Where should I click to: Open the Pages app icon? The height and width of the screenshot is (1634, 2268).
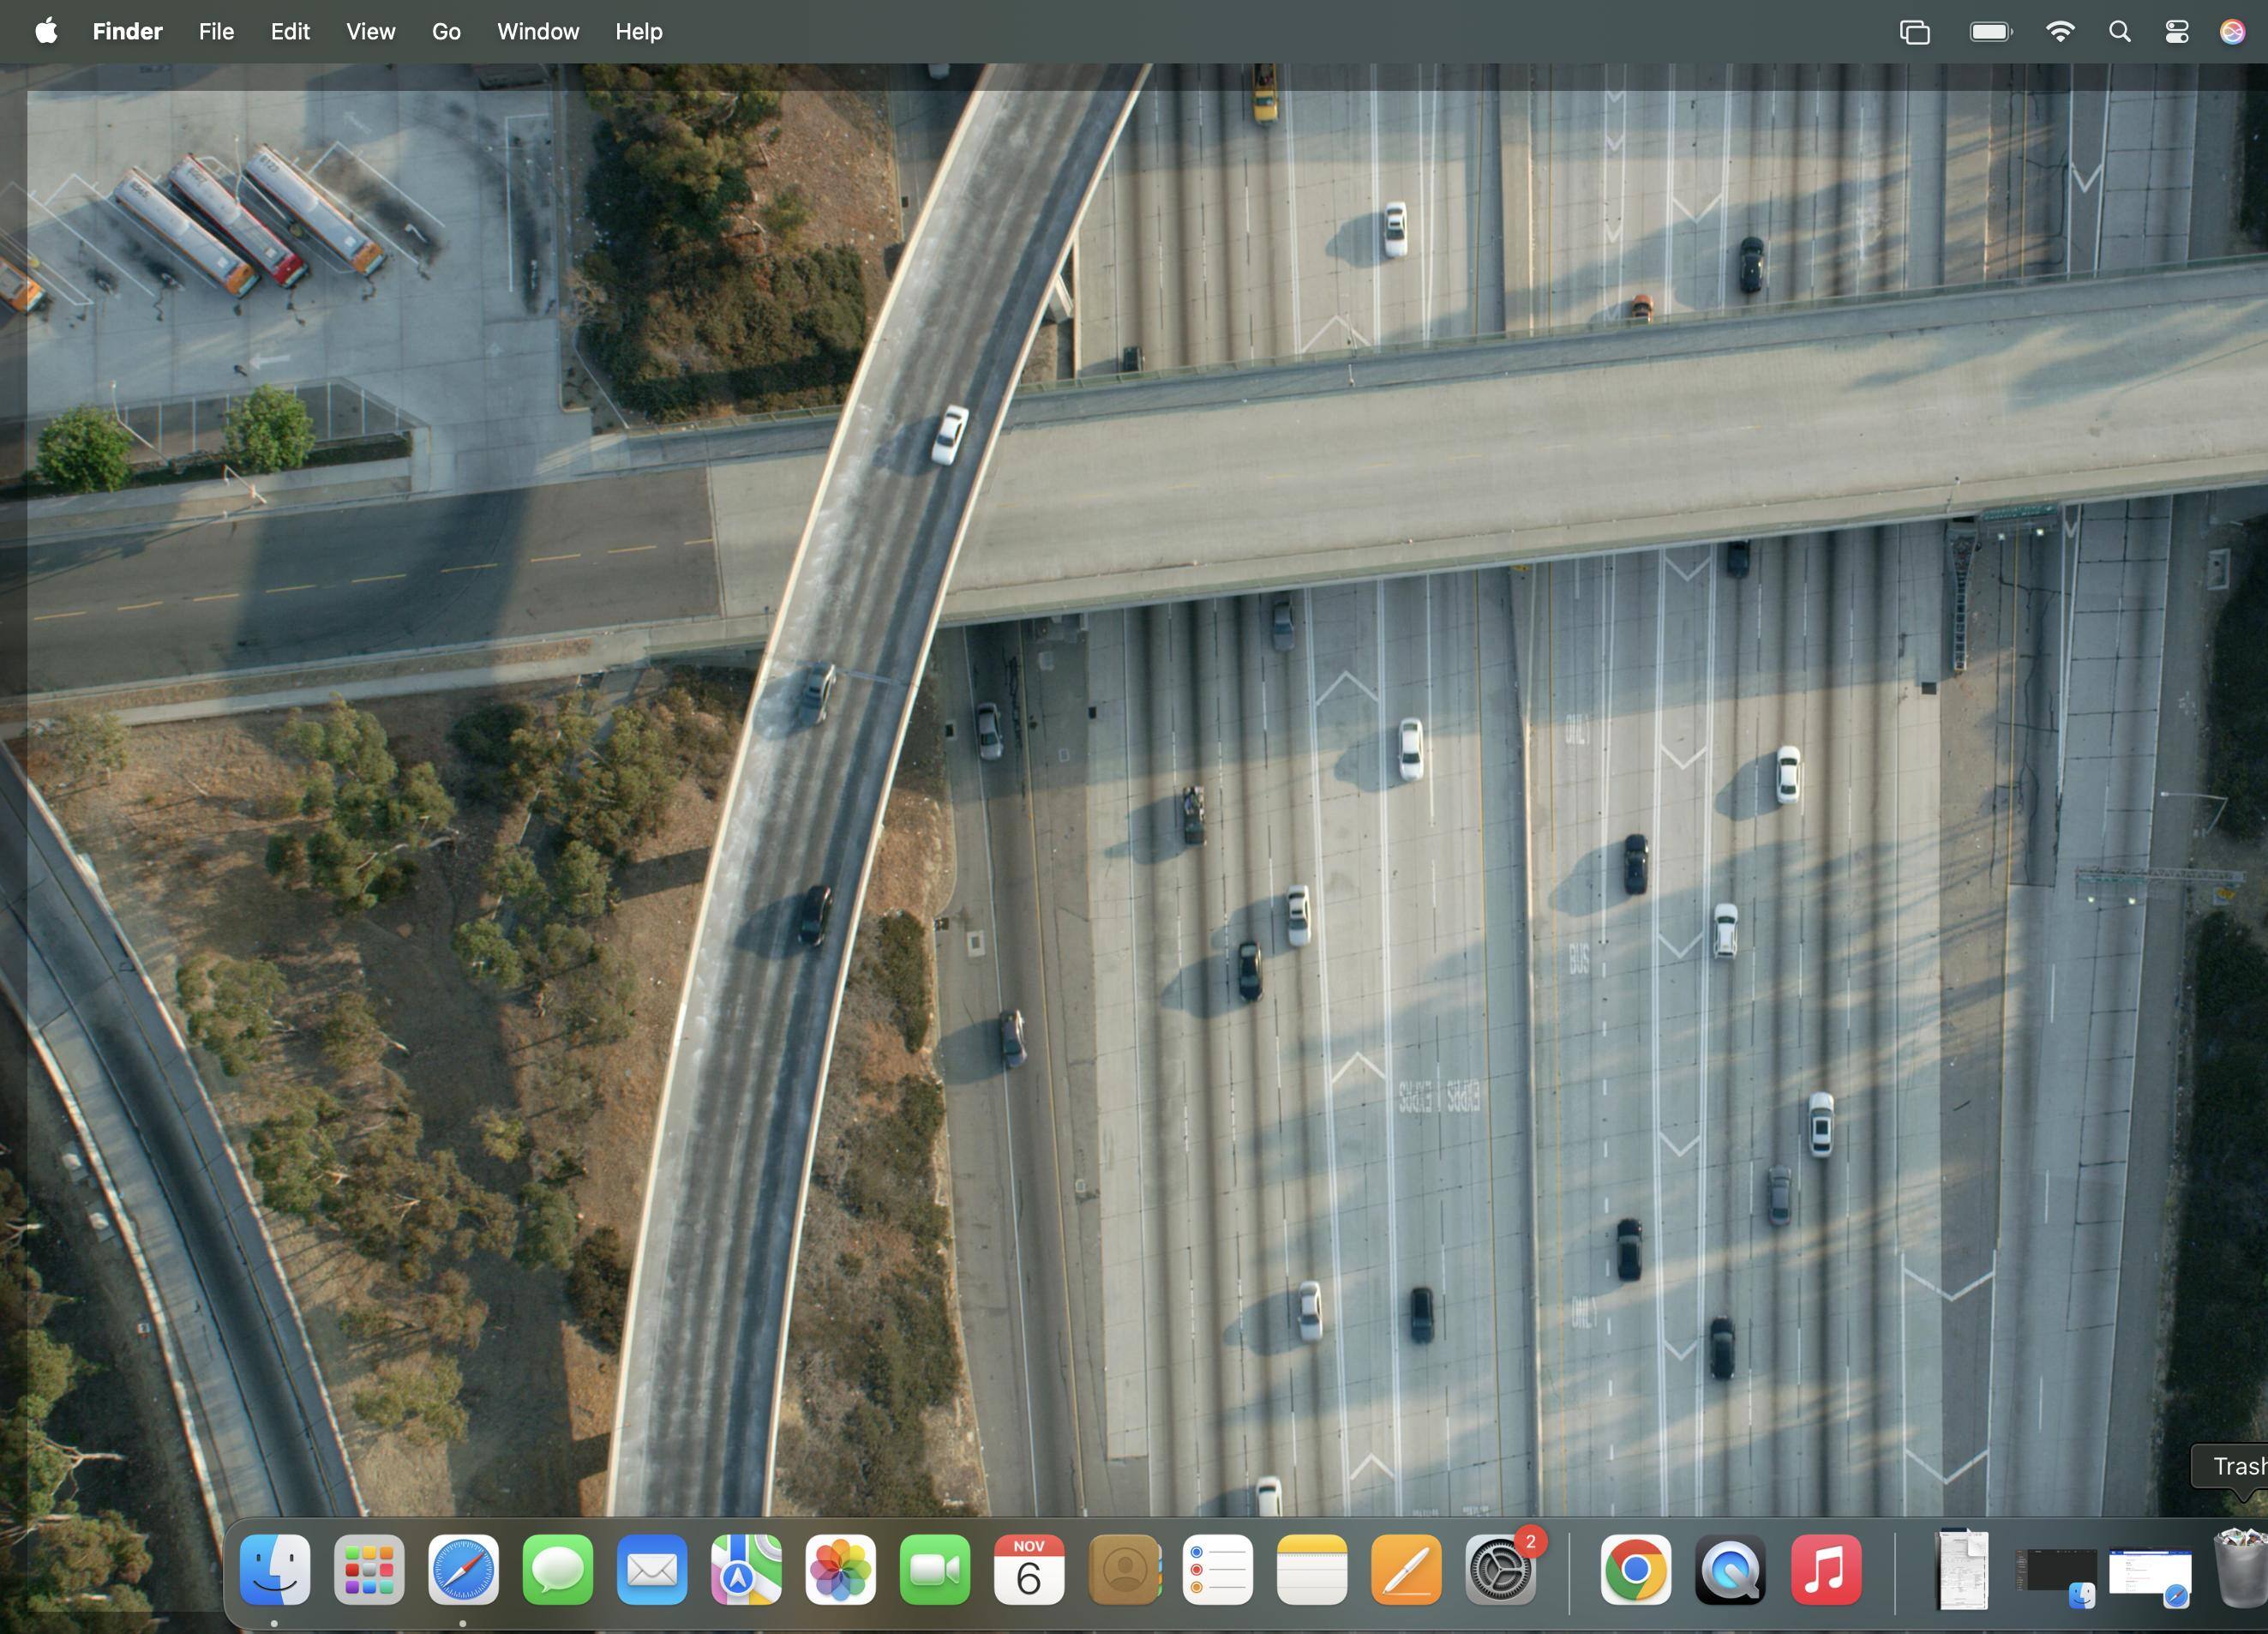[1406, 1570]
